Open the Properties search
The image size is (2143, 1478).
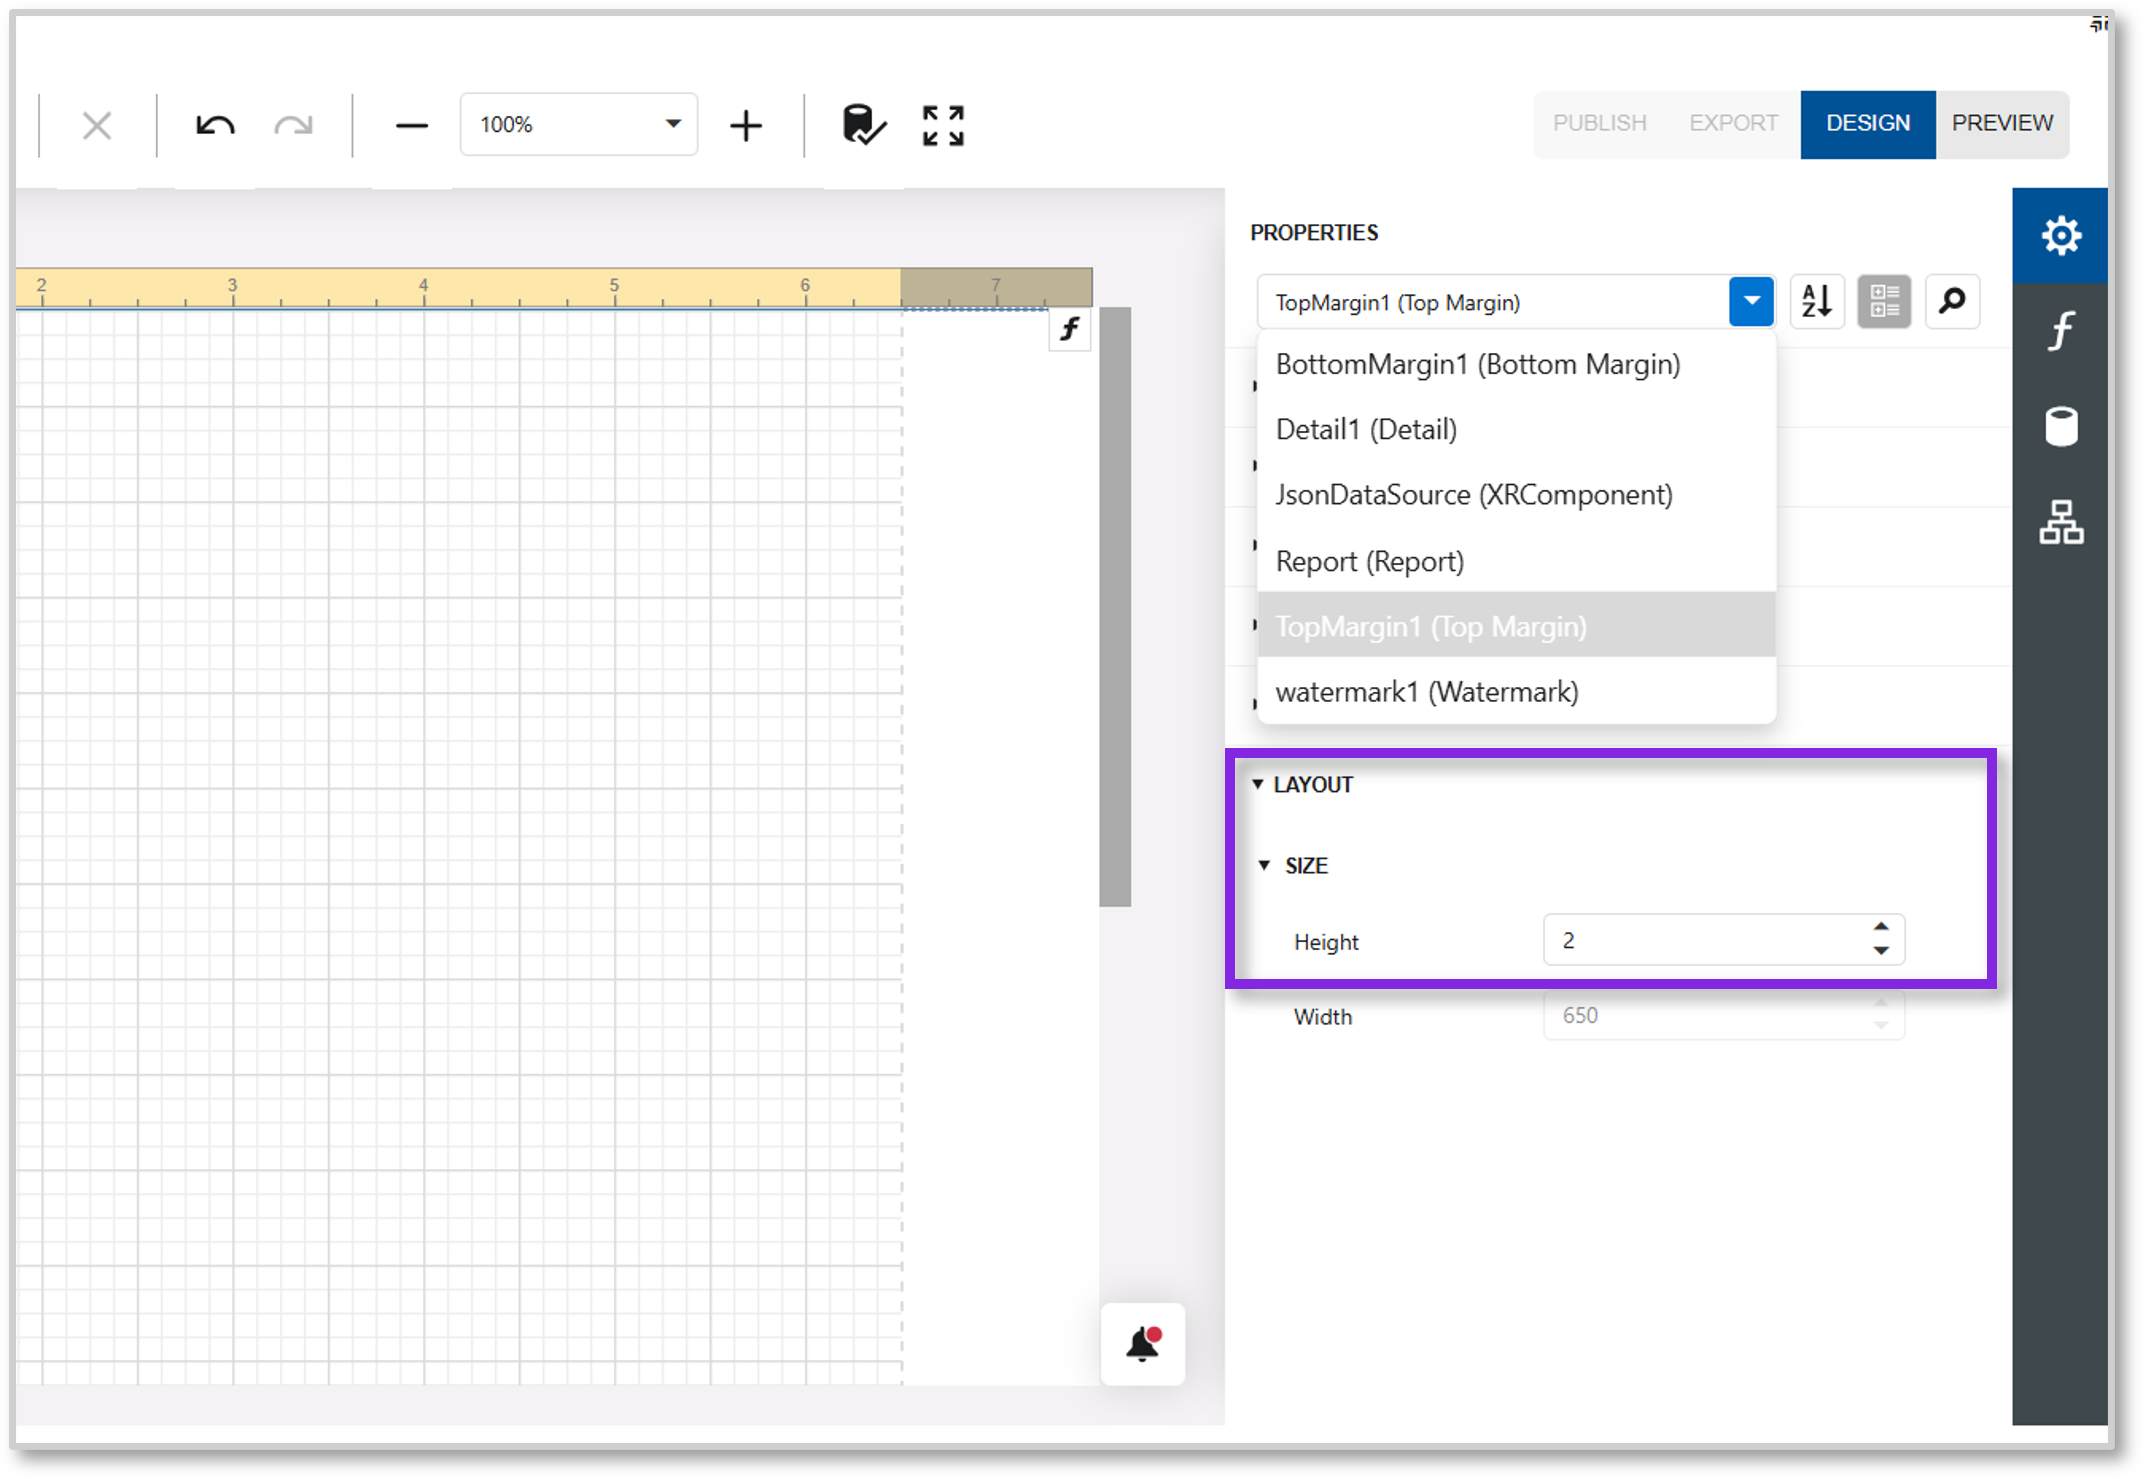point(1952,301)
